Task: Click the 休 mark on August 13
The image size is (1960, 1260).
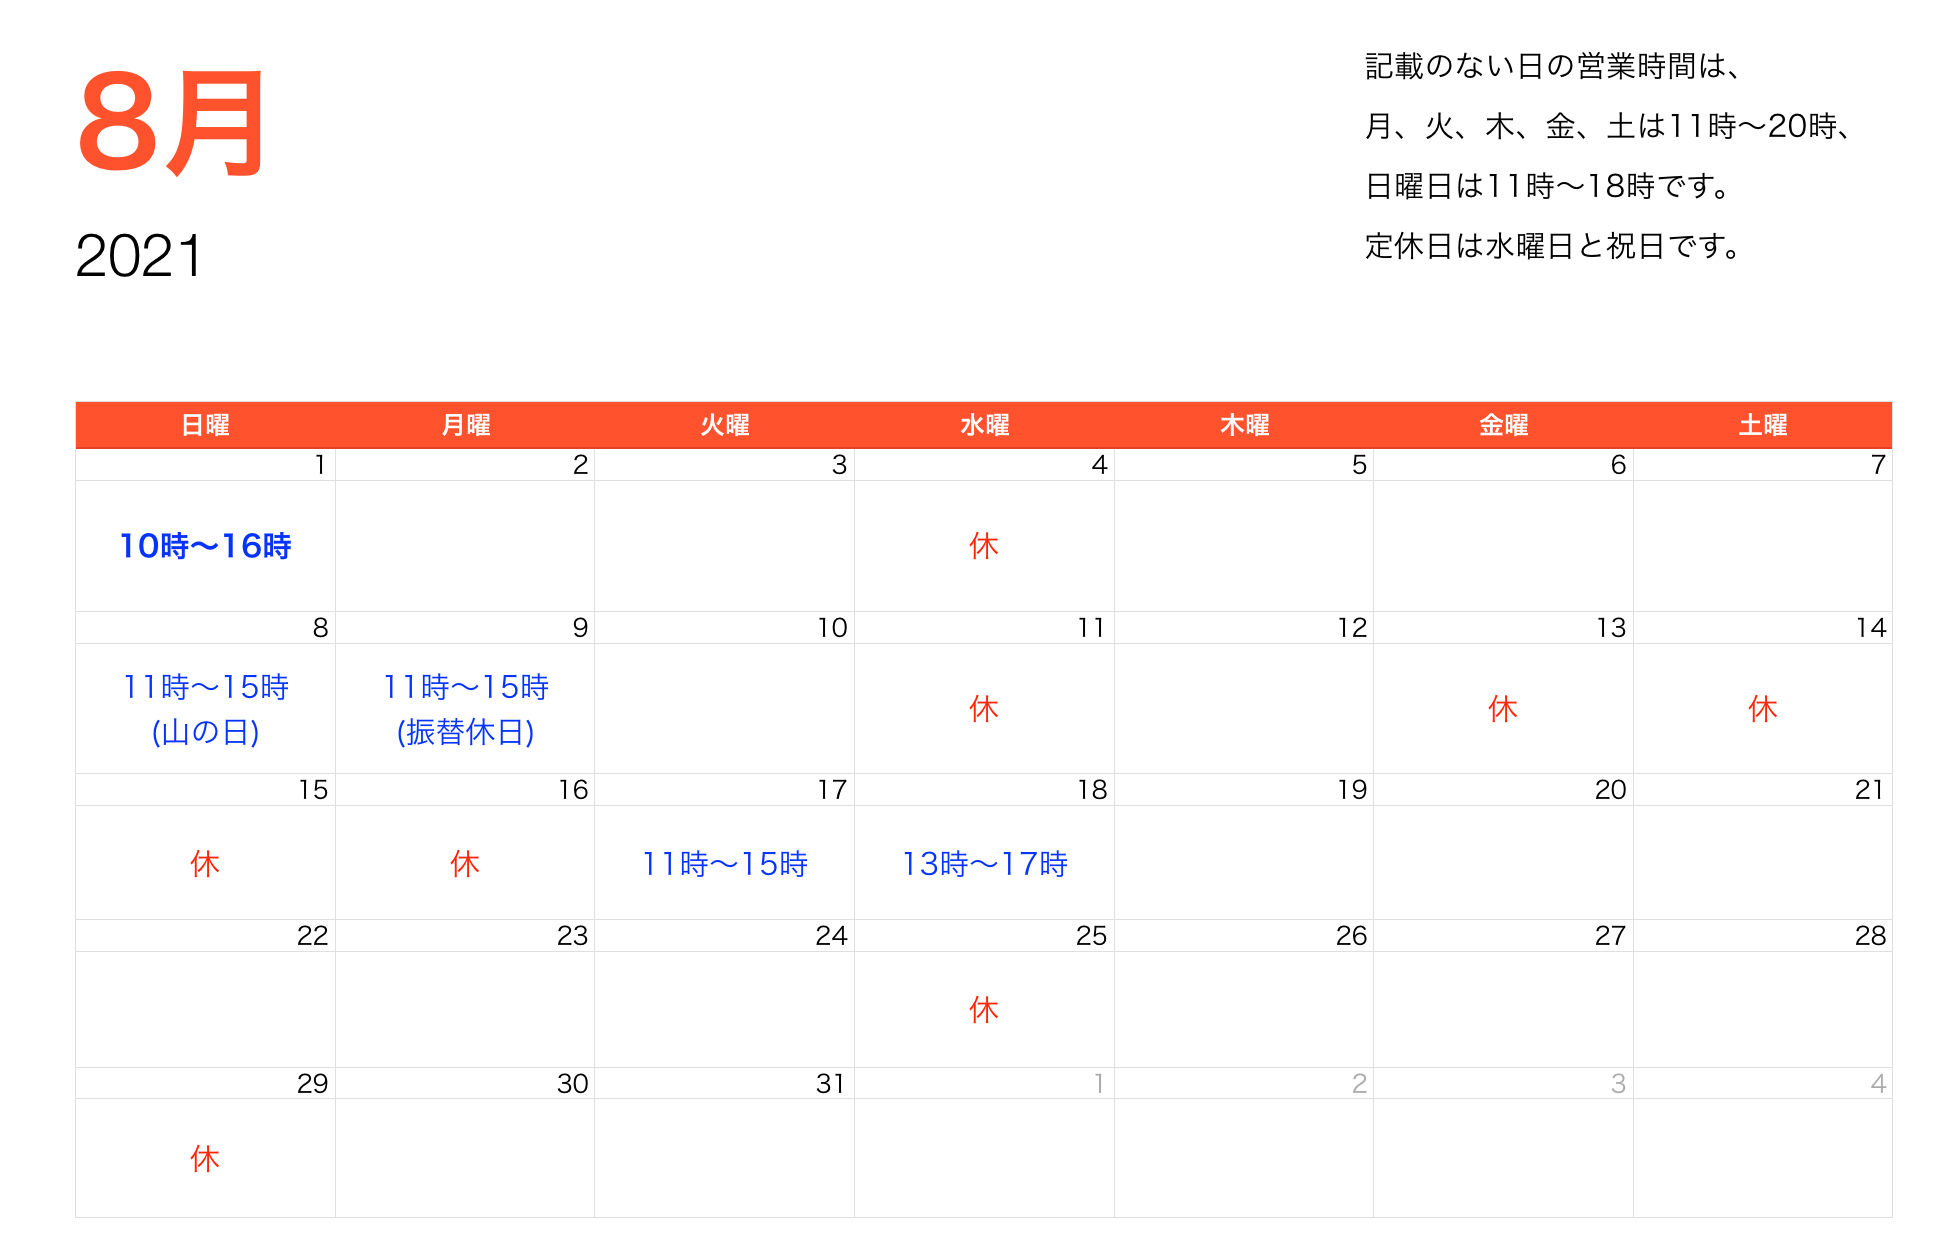Action: pyautogui.click(x=1503, y=708)
